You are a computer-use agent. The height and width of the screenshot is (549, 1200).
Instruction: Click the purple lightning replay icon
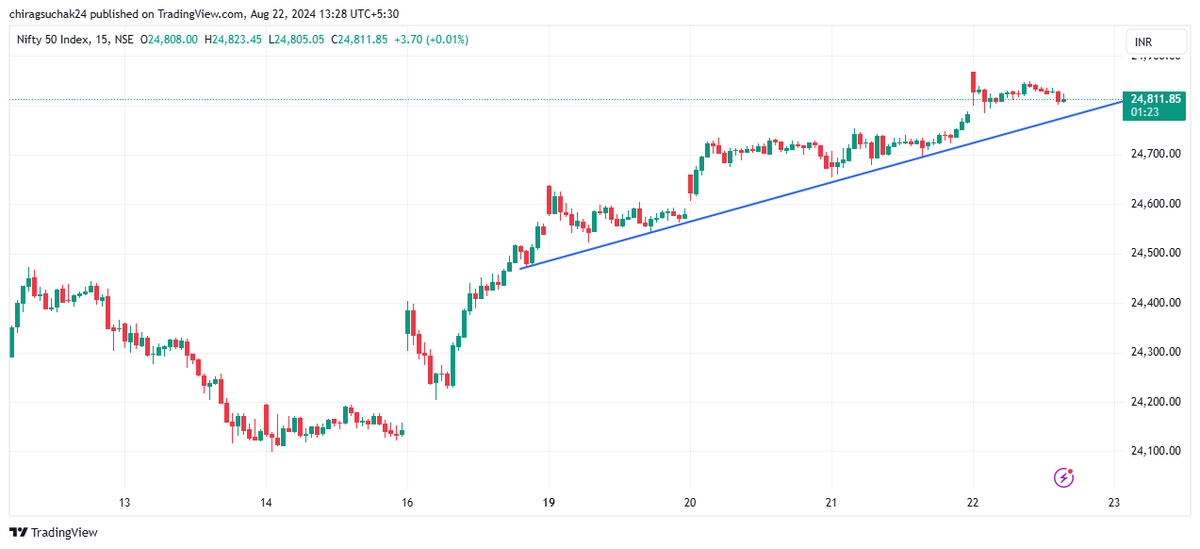pyautogui.click(x=1065, y=478)
